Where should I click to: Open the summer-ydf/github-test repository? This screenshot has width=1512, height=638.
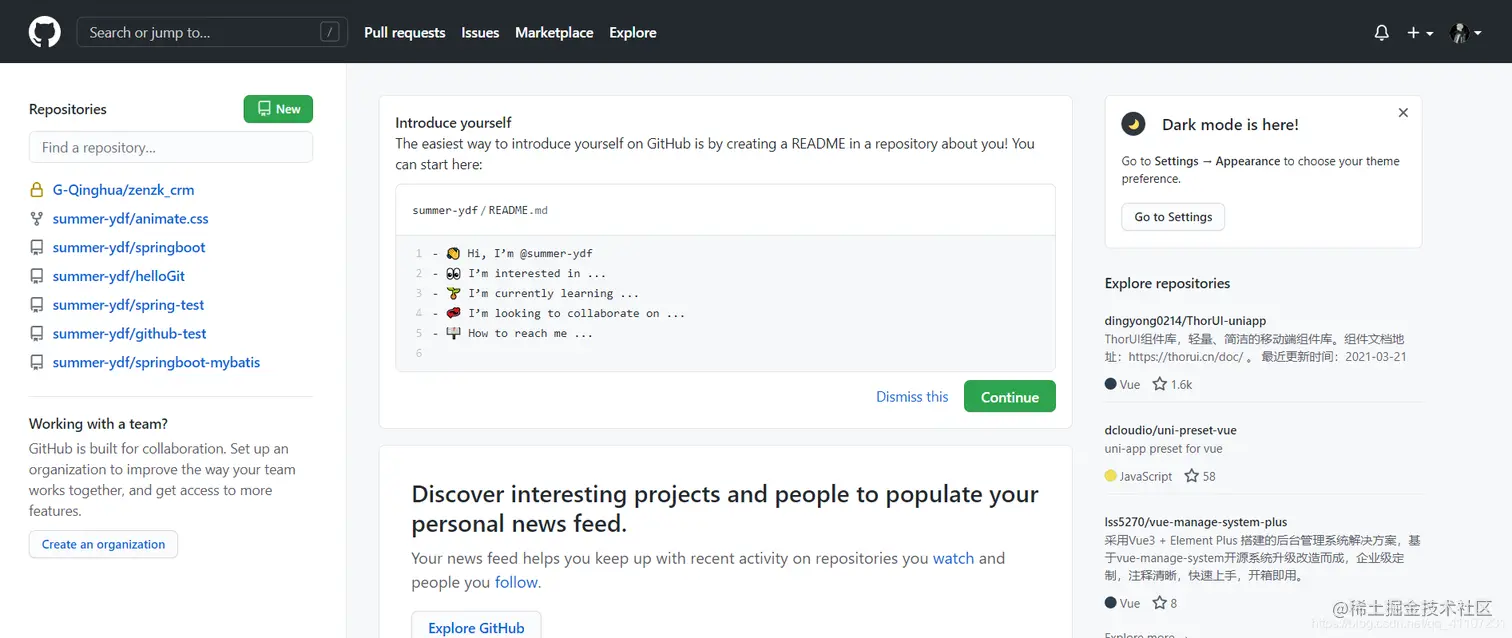[x=130, y=334]
